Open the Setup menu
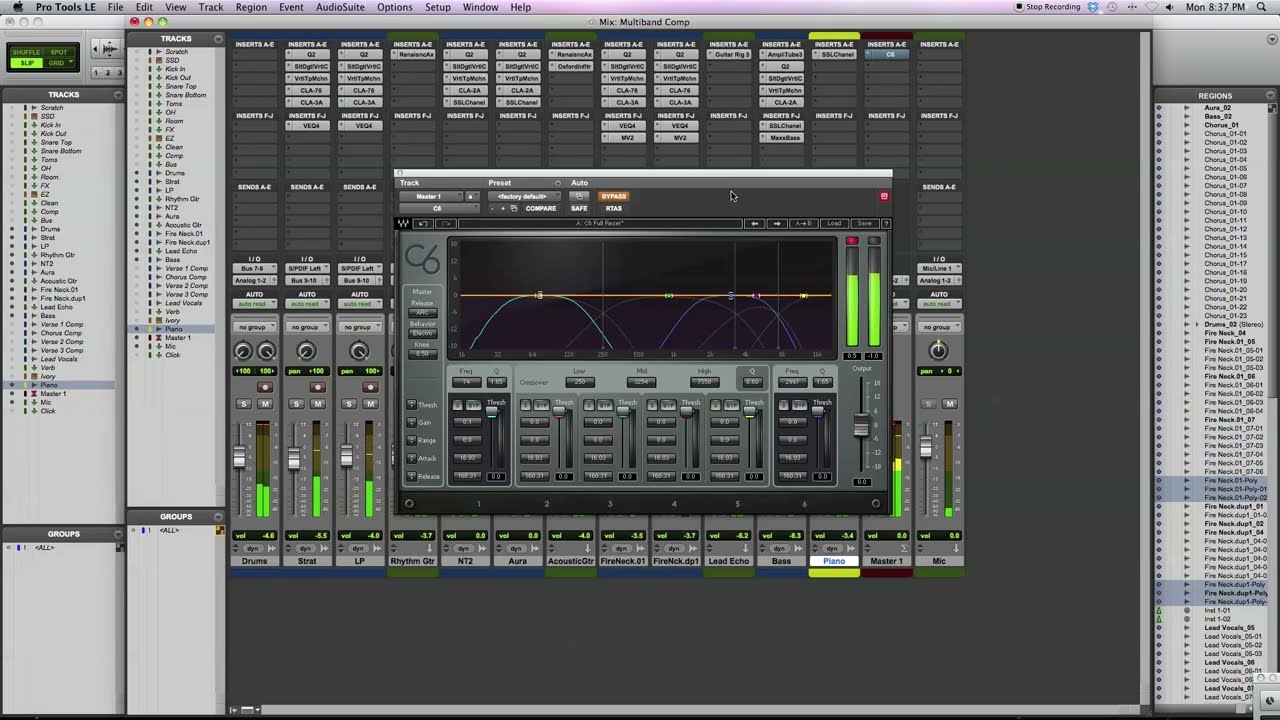 tap(438, 7)
